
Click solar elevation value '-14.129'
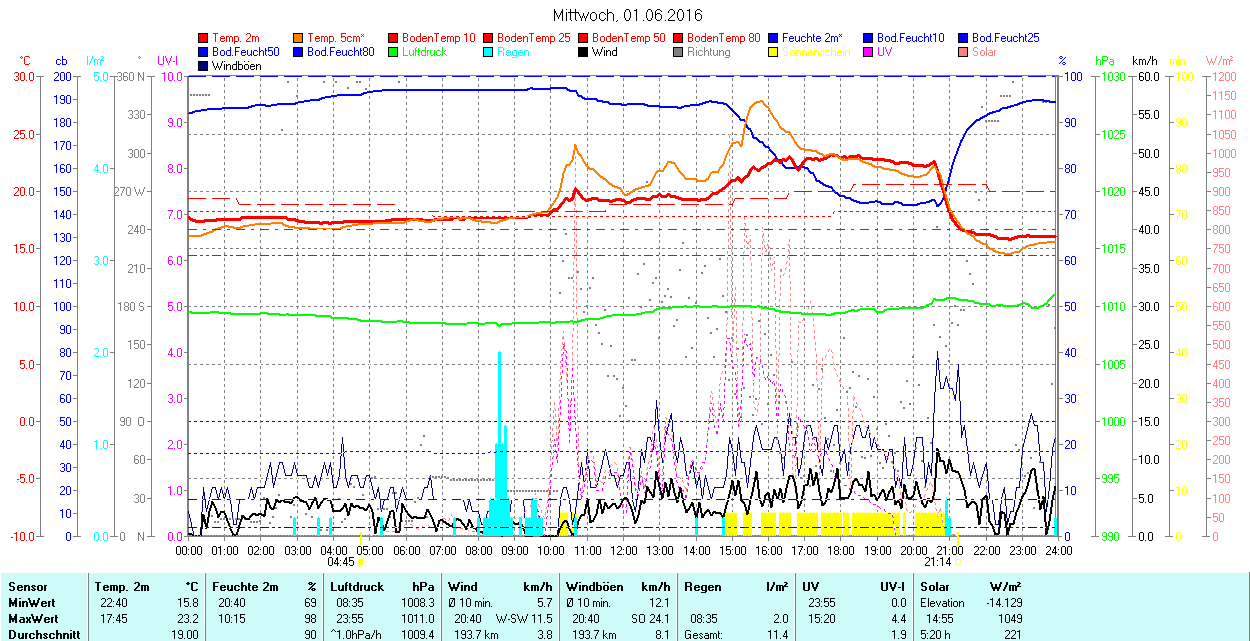[1002, 603]
